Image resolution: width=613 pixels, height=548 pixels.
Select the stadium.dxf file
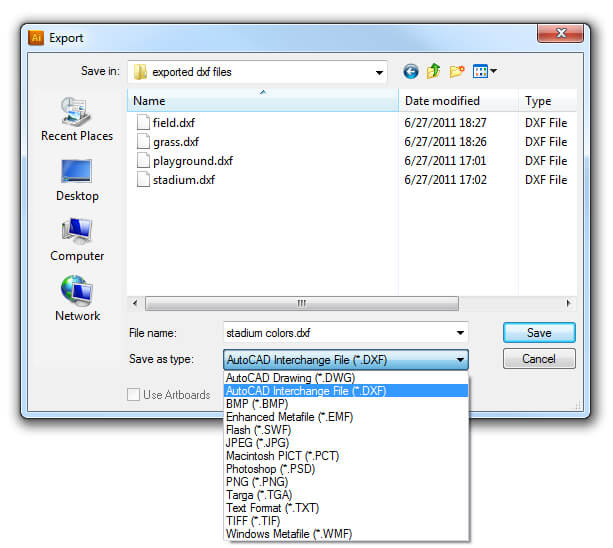(184, 180)
